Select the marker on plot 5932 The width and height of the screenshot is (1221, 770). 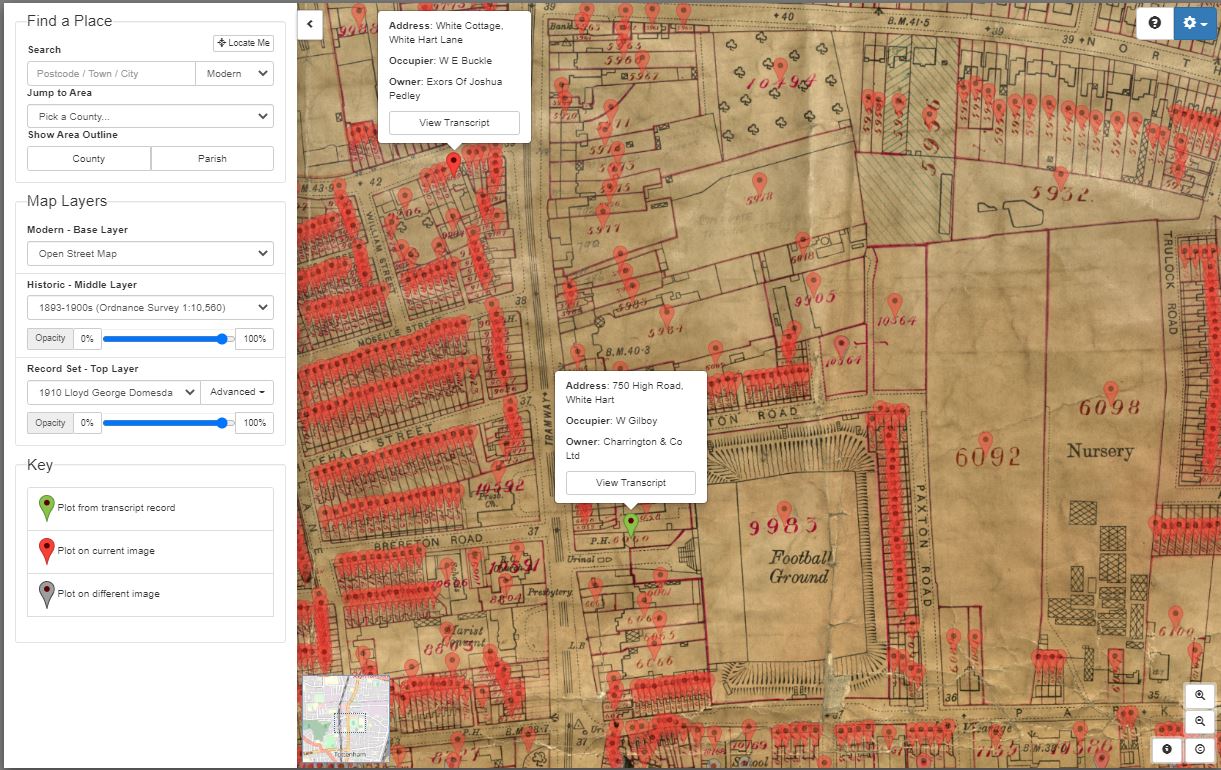(x=1061, y=177)
